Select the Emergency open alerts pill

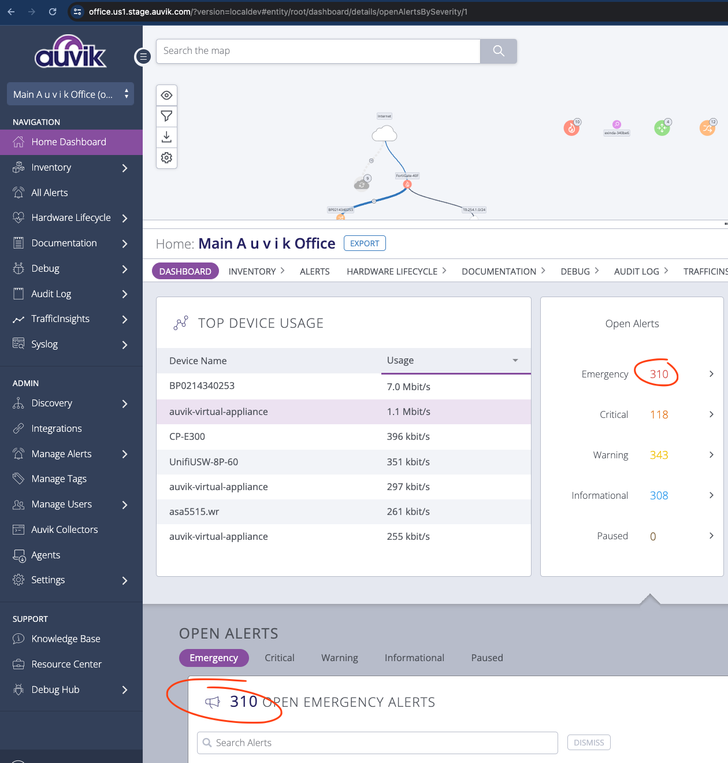click(214, 658)
